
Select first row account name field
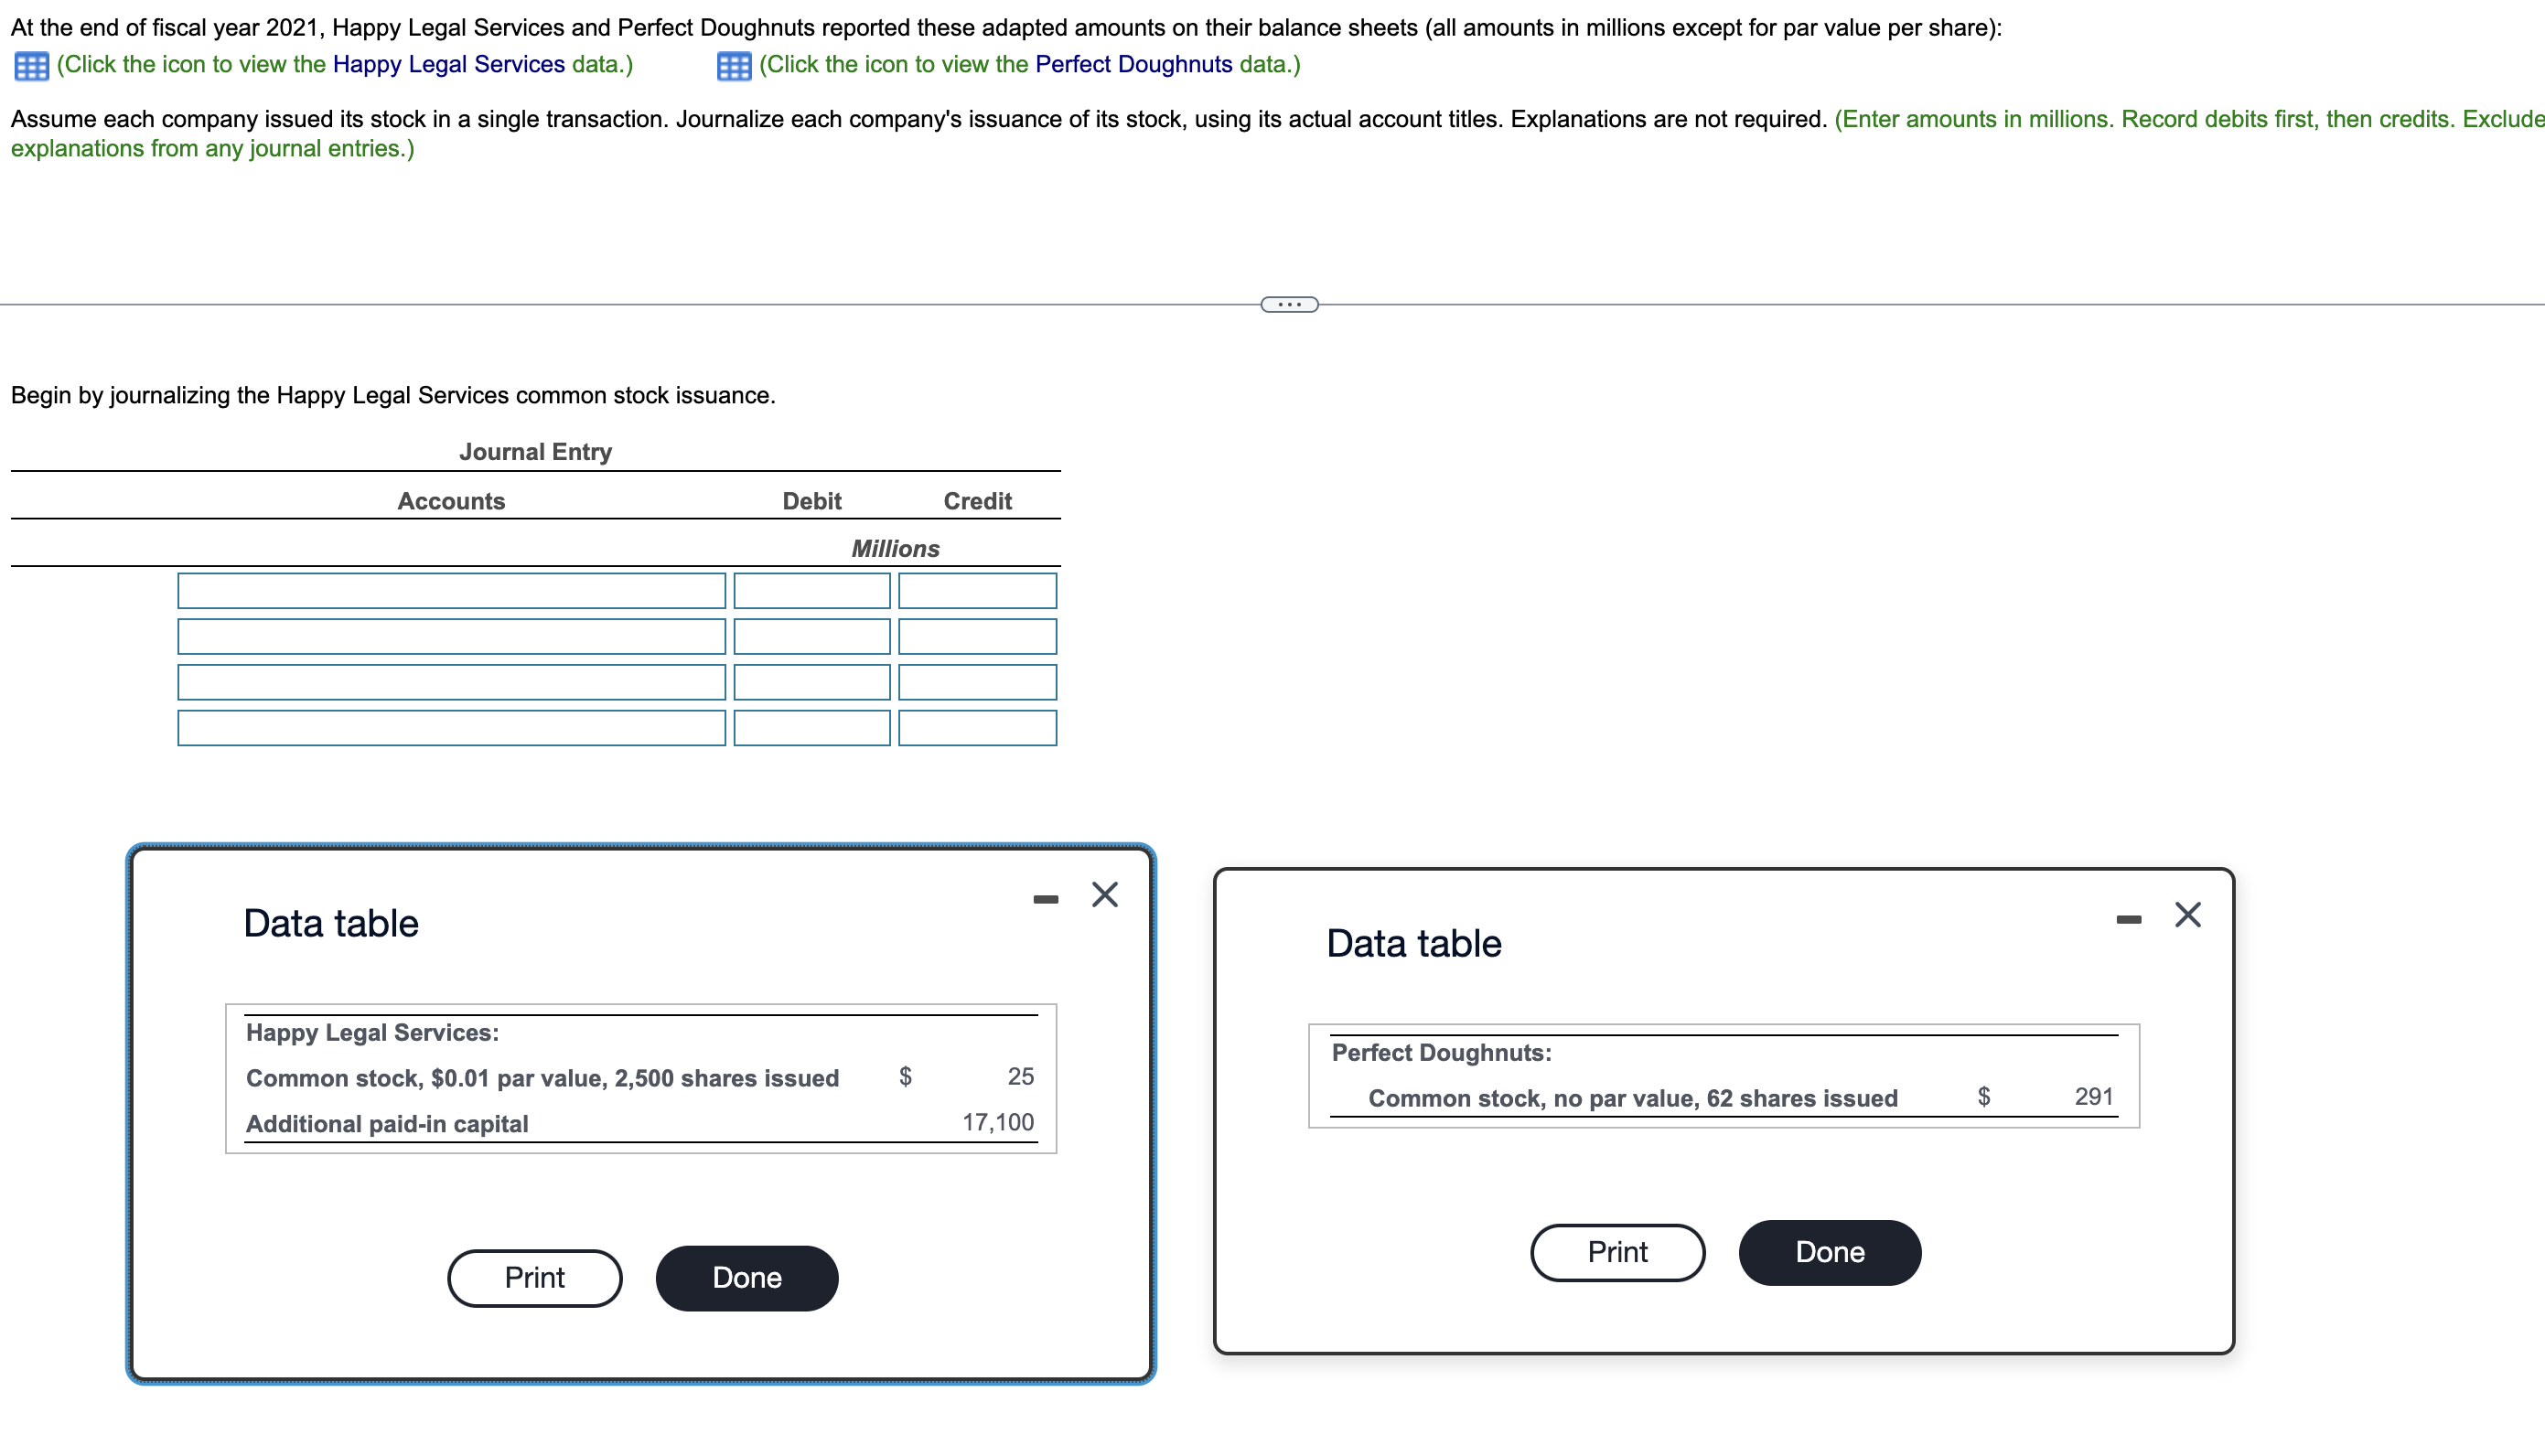[451, 590]
